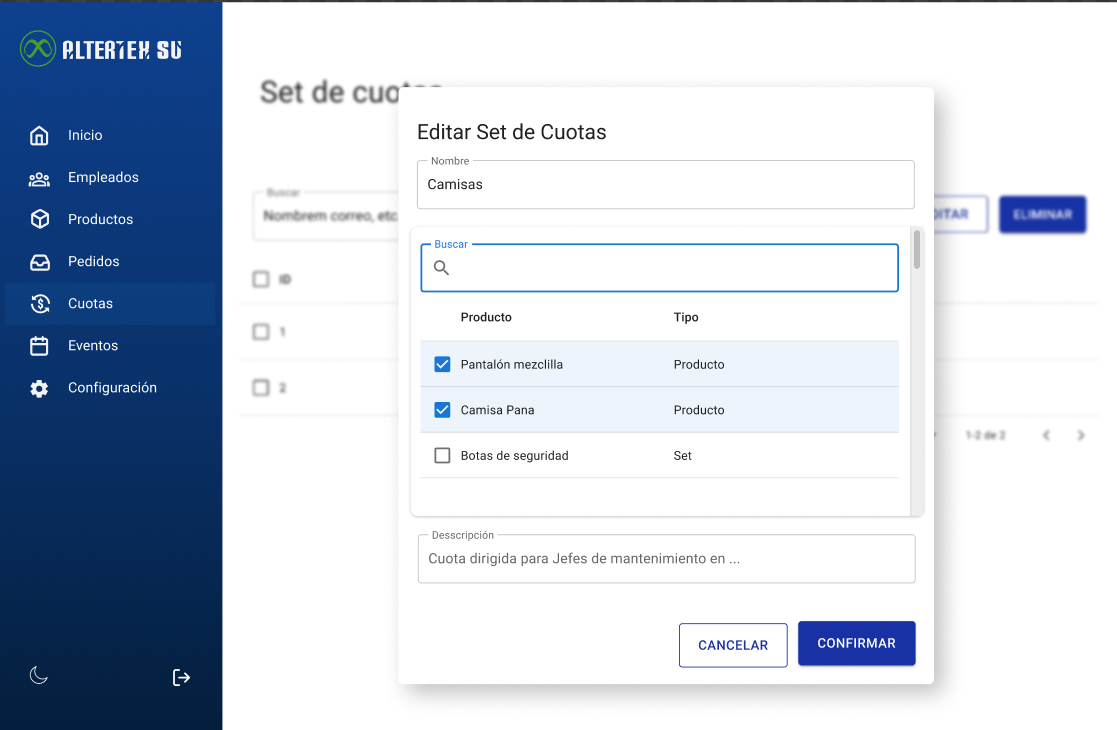Click the Set type cell for Botas
Screen dimensions: 1117x730
coord(682,456)
